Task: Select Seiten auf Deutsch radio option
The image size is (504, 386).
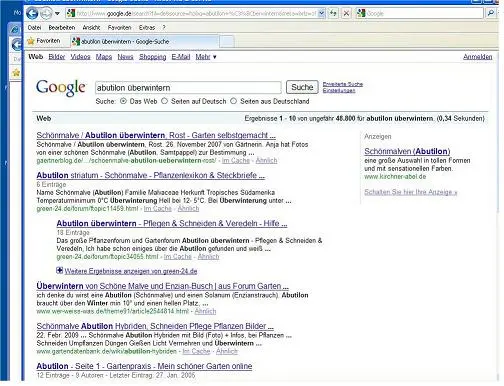Action: click(x=164, y=101)
